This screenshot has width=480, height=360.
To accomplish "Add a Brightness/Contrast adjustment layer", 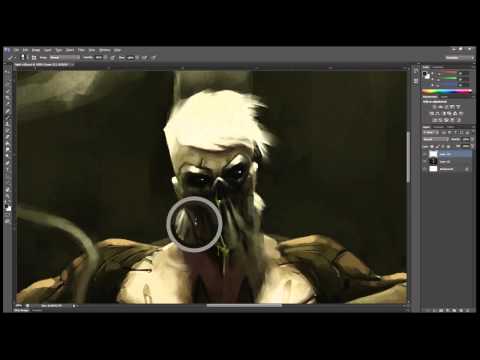I will point(434,107).
